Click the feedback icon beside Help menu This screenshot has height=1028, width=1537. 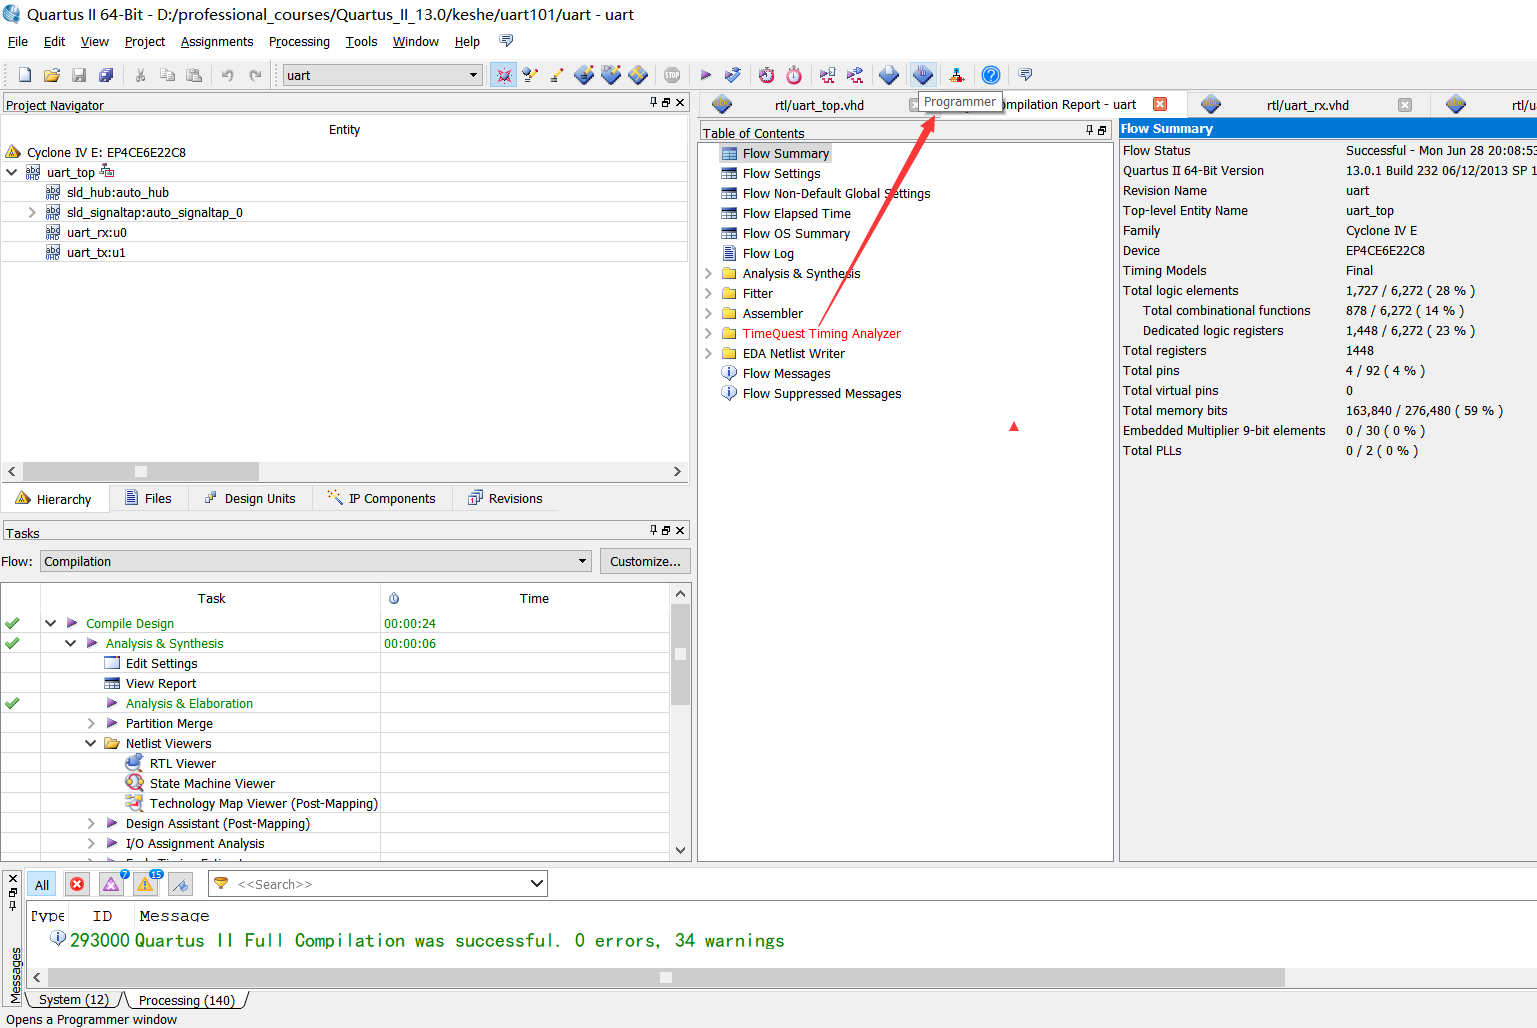point(506,41)
